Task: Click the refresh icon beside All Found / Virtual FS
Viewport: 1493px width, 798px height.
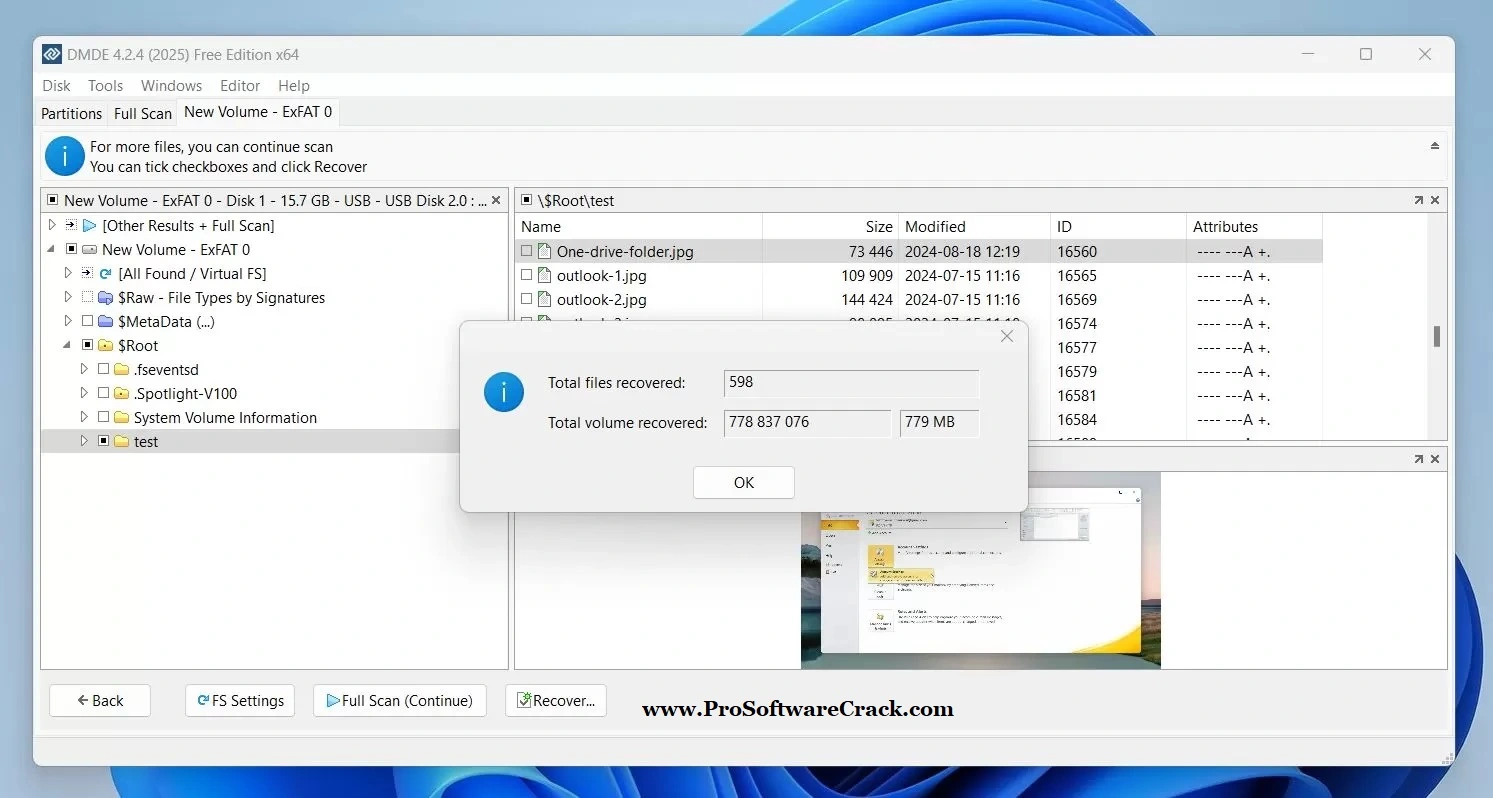Action: coord(106,274)
